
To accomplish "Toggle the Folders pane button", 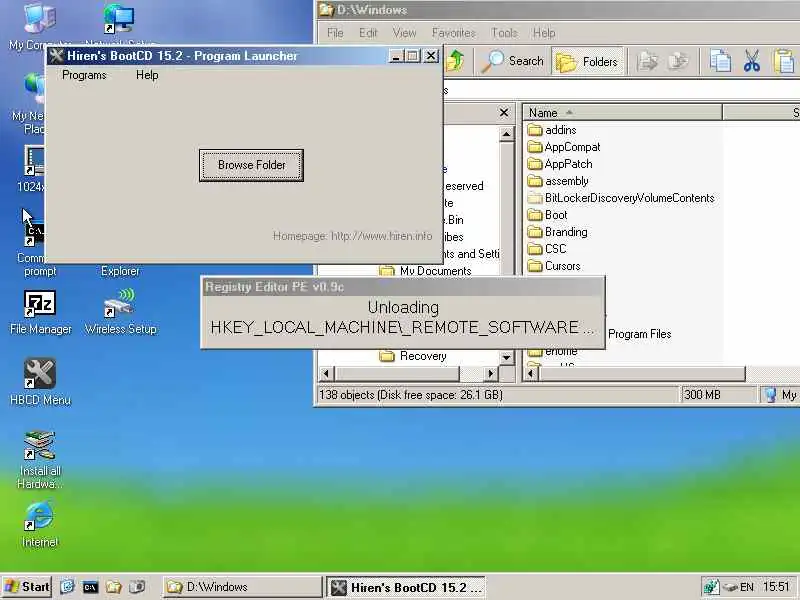I will click(x=588, y=62).
